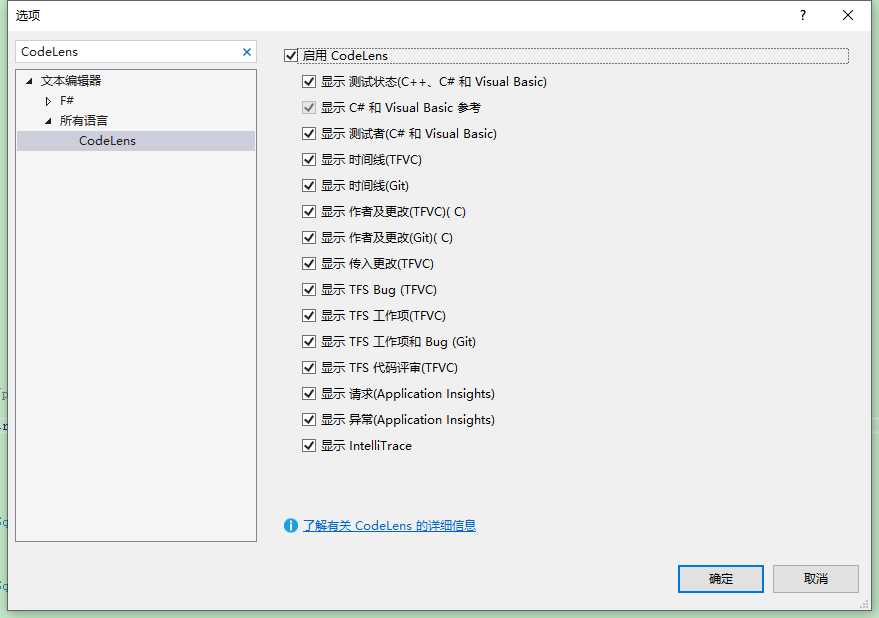Toggle 显示 TFS 工作项和 Bug (Git) checkbox

(309, 342)
